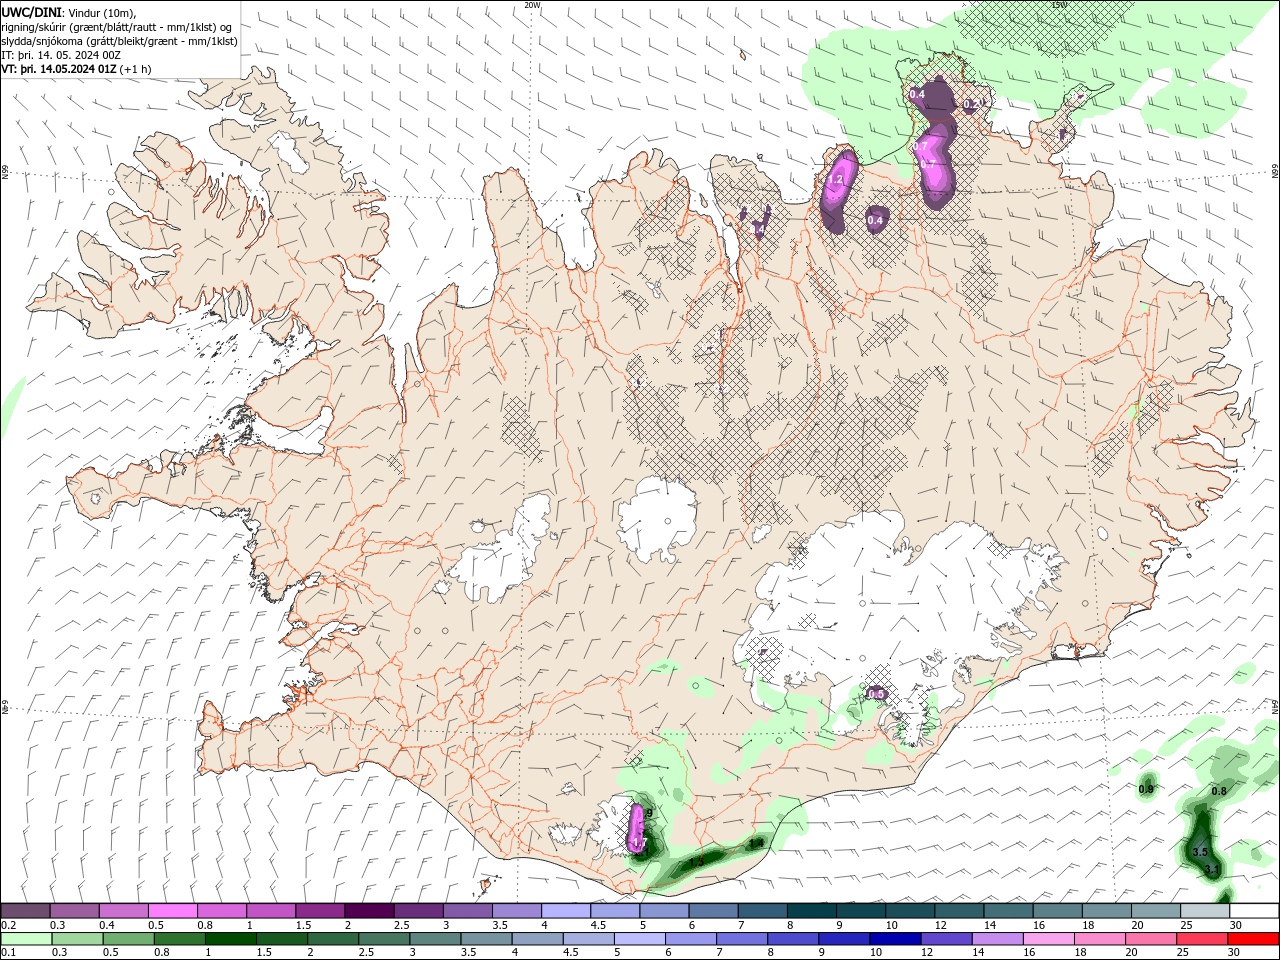Image resolution: width=1280 pixels, height=960 pixels.
Task: Click the '3.5' rainfall value offshore southeast
Action: pos(1201,852)
